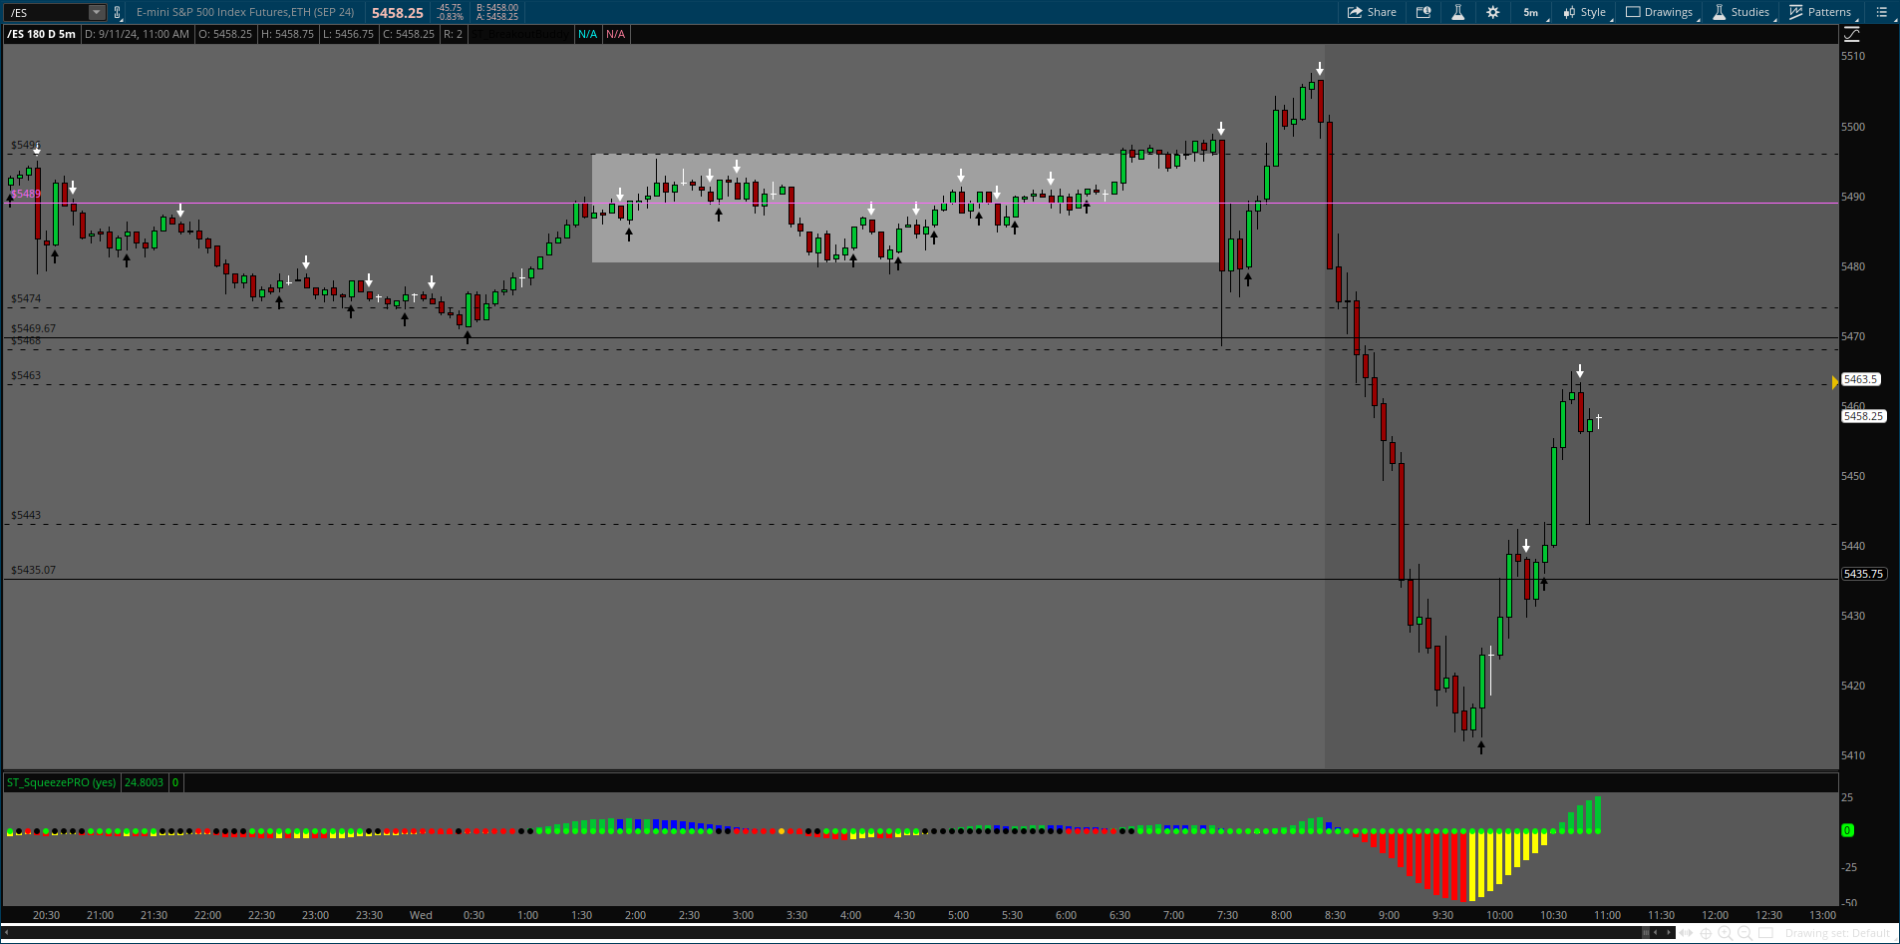The image size is (1900, 944).
Task: Click the $5469.67 price line label
Action: click(x=33, y=328)
